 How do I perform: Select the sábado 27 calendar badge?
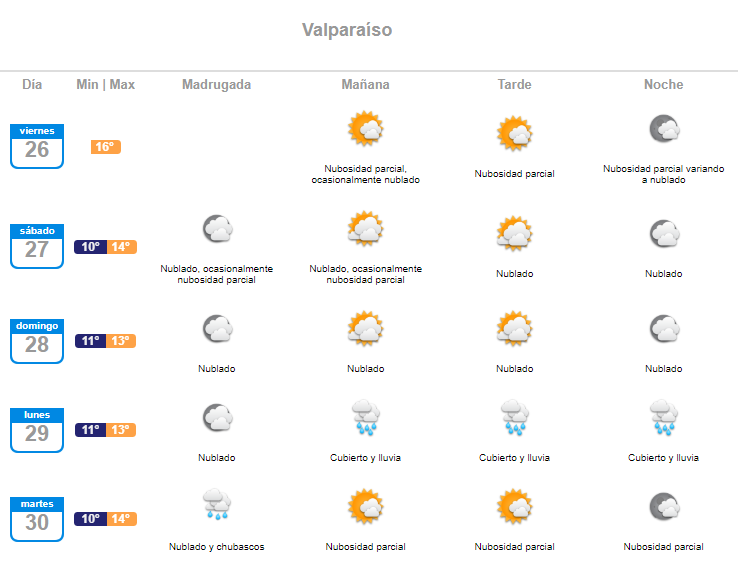point(37,246)
